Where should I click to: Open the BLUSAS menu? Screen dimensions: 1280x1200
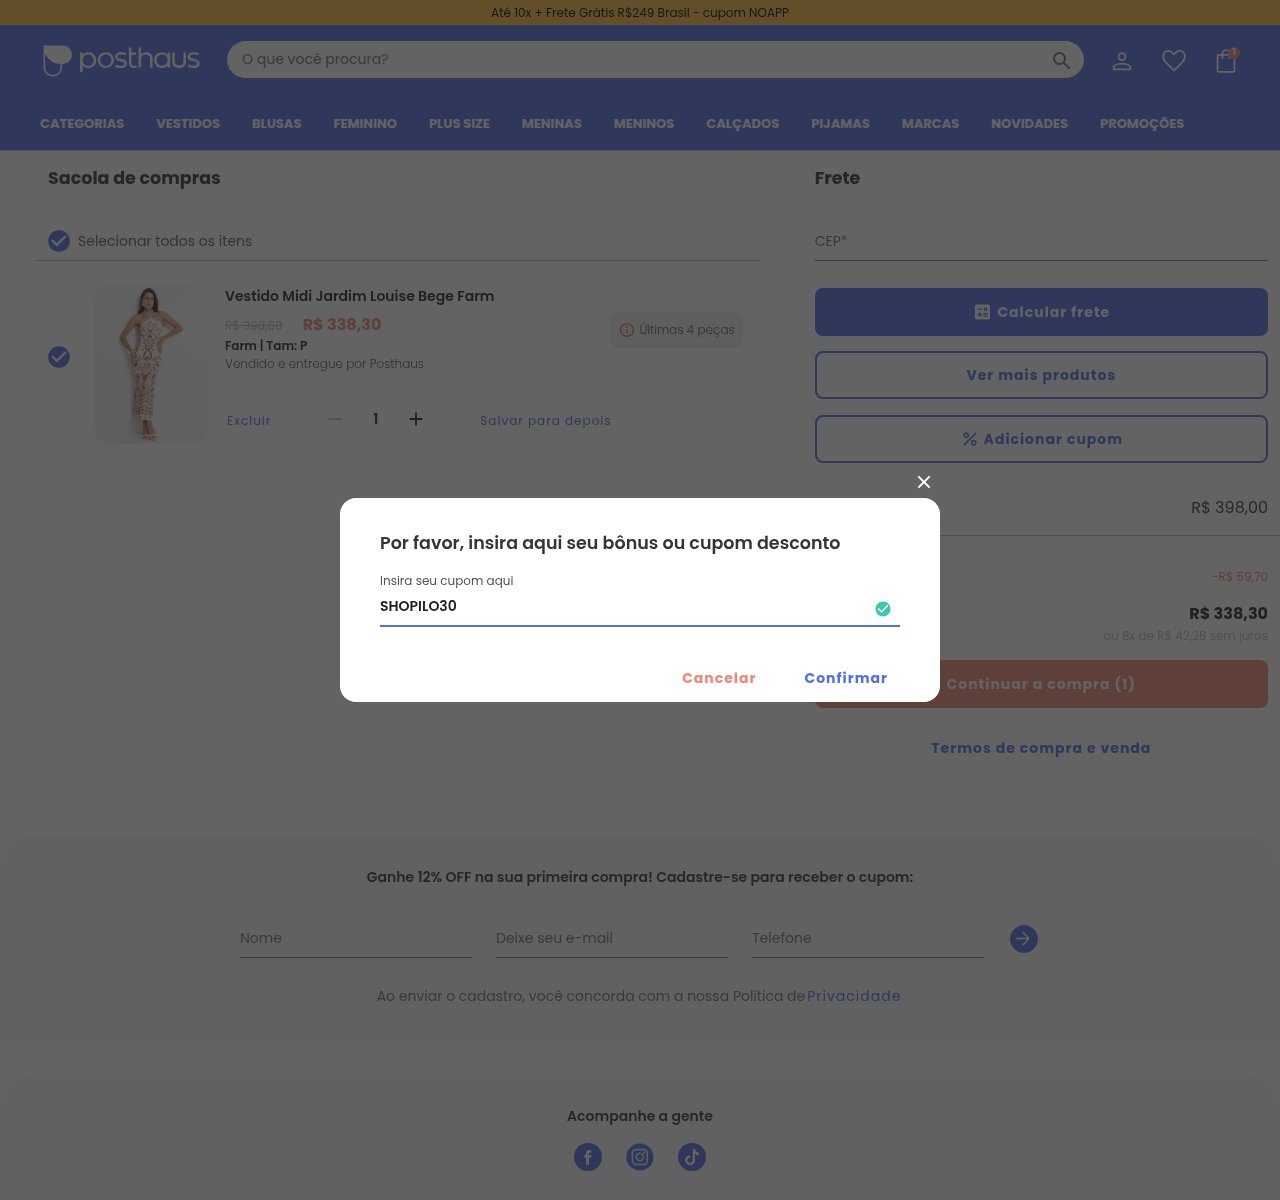[x=277, y=124]
